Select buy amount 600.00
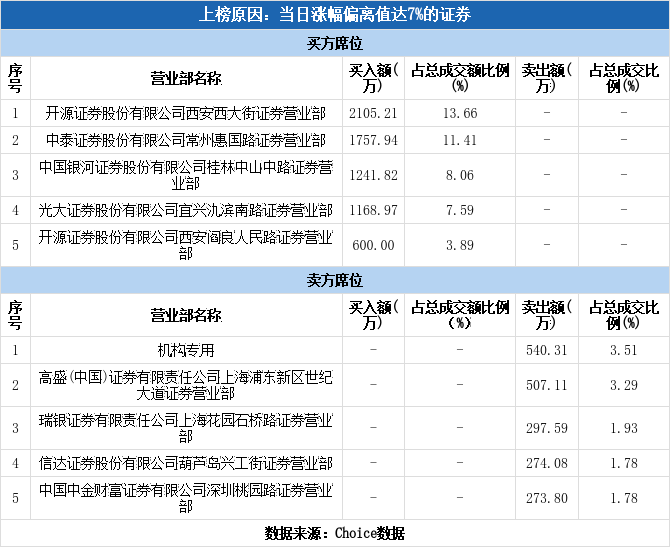670x547 pixels. [373, 245]
